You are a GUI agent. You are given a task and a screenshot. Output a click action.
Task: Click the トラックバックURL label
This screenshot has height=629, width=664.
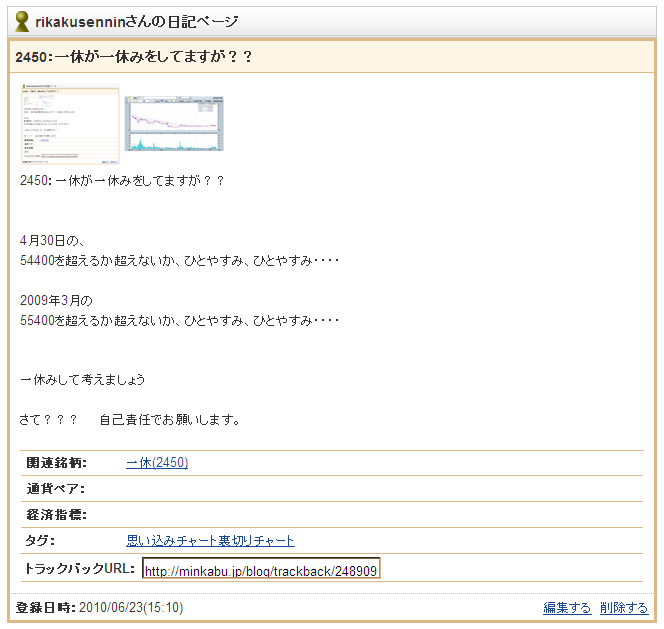tap(78, 568)
